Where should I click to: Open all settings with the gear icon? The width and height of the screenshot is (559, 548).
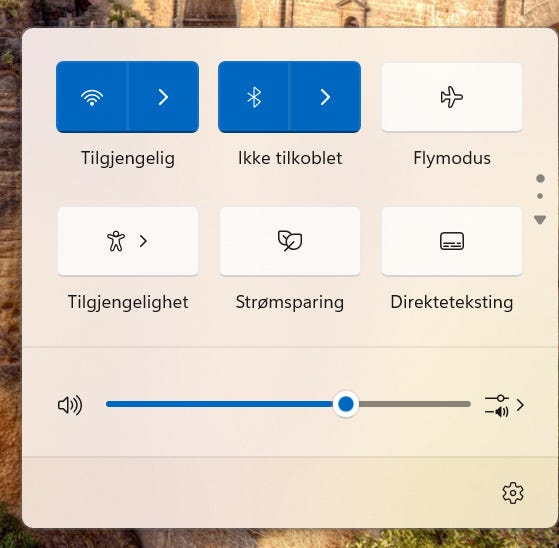513,493
